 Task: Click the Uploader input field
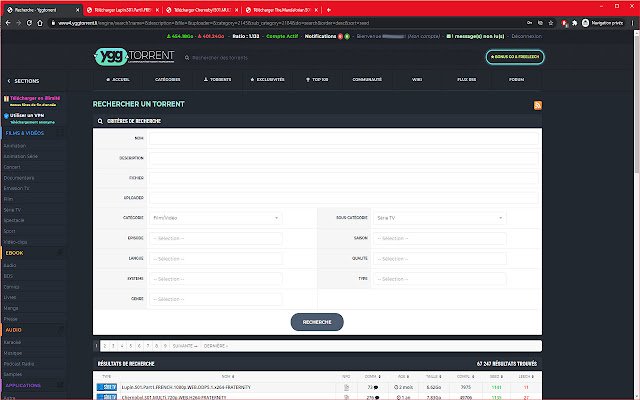[344, 198]
